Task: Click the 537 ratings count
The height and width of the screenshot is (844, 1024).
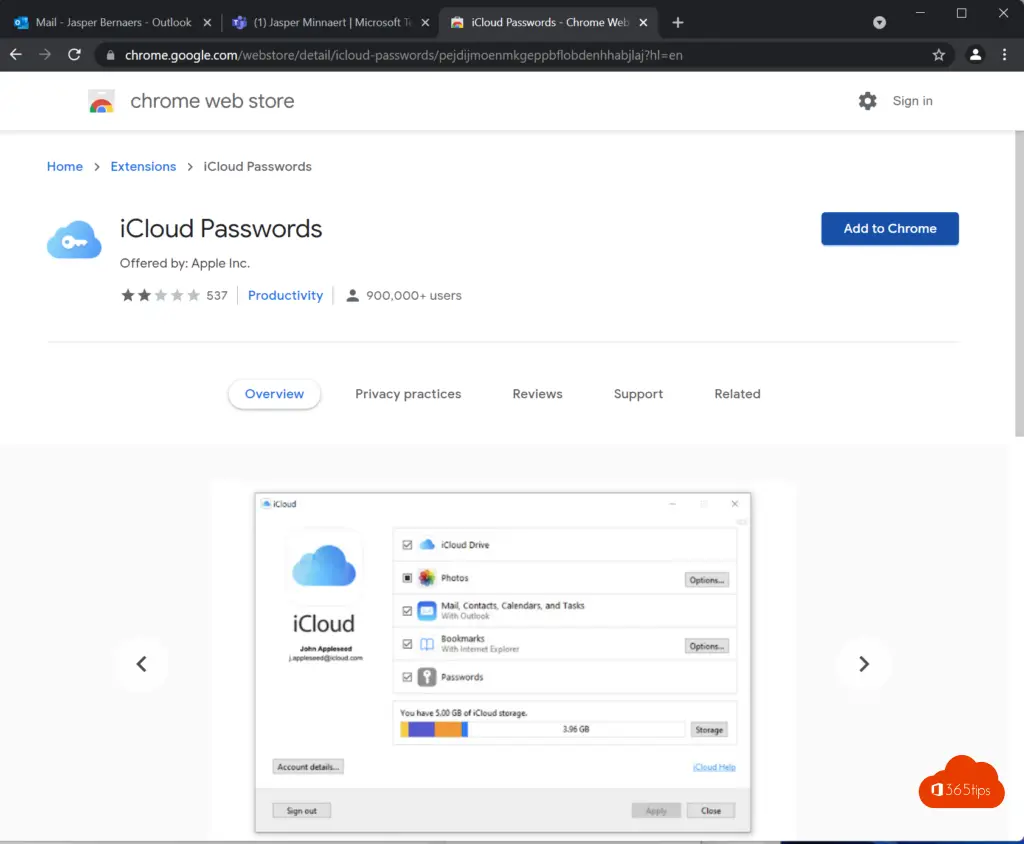Action: point(217,295)
